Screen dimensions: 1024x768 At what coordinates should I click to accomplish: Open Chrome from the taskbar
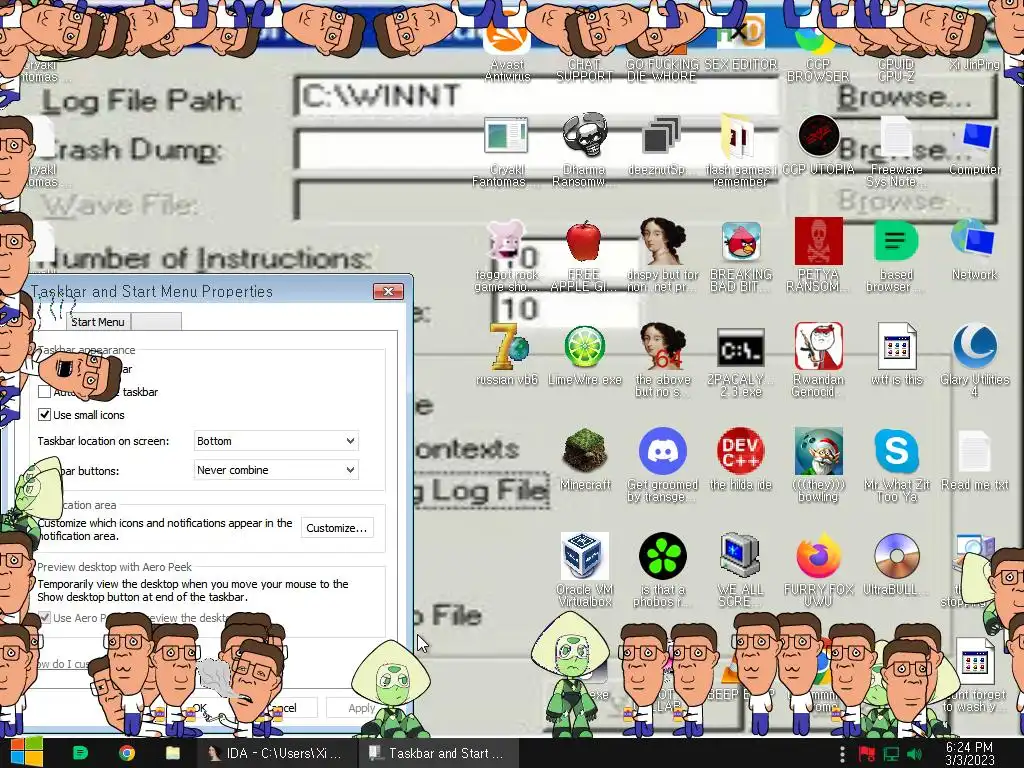[127, 753]
